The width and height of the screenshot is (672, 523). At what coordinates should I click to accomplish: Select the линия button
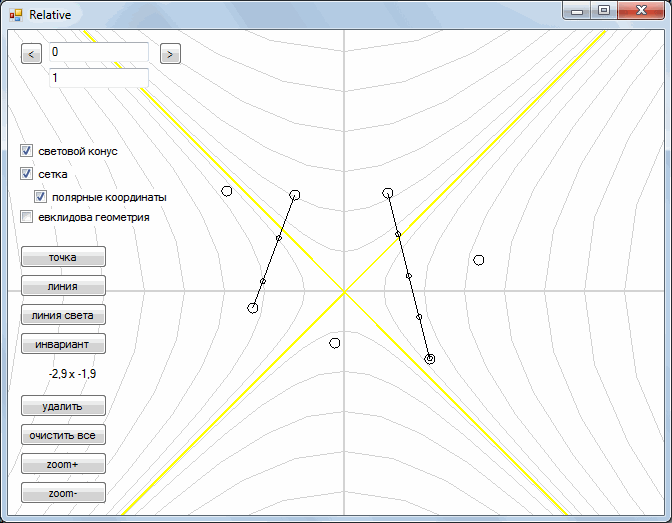(x=63, y=286)
